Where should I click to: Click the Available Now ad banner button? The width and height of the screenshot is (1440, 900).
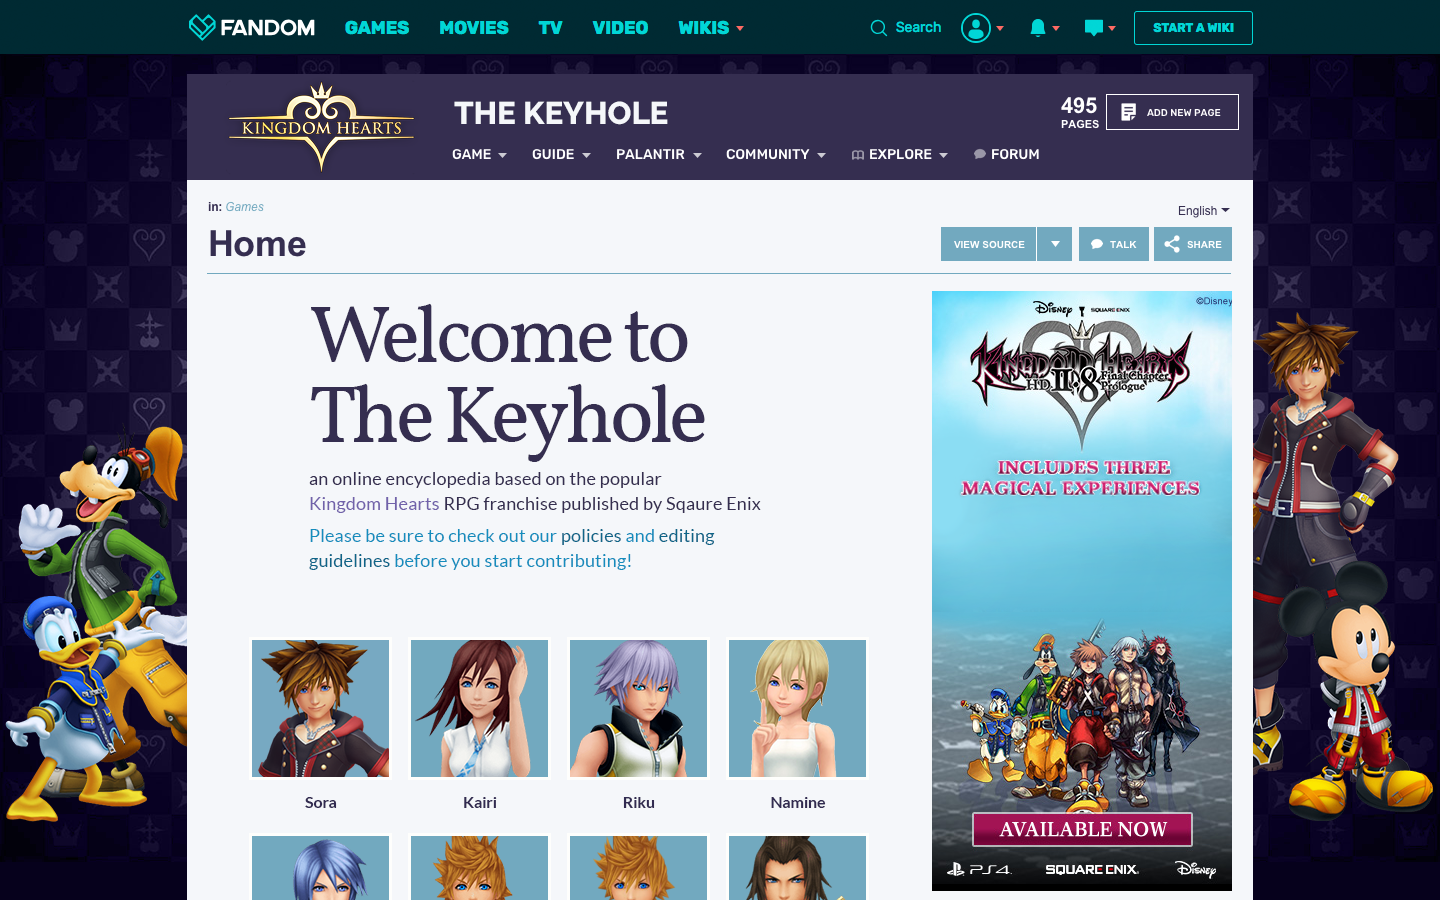[1083, 829]
